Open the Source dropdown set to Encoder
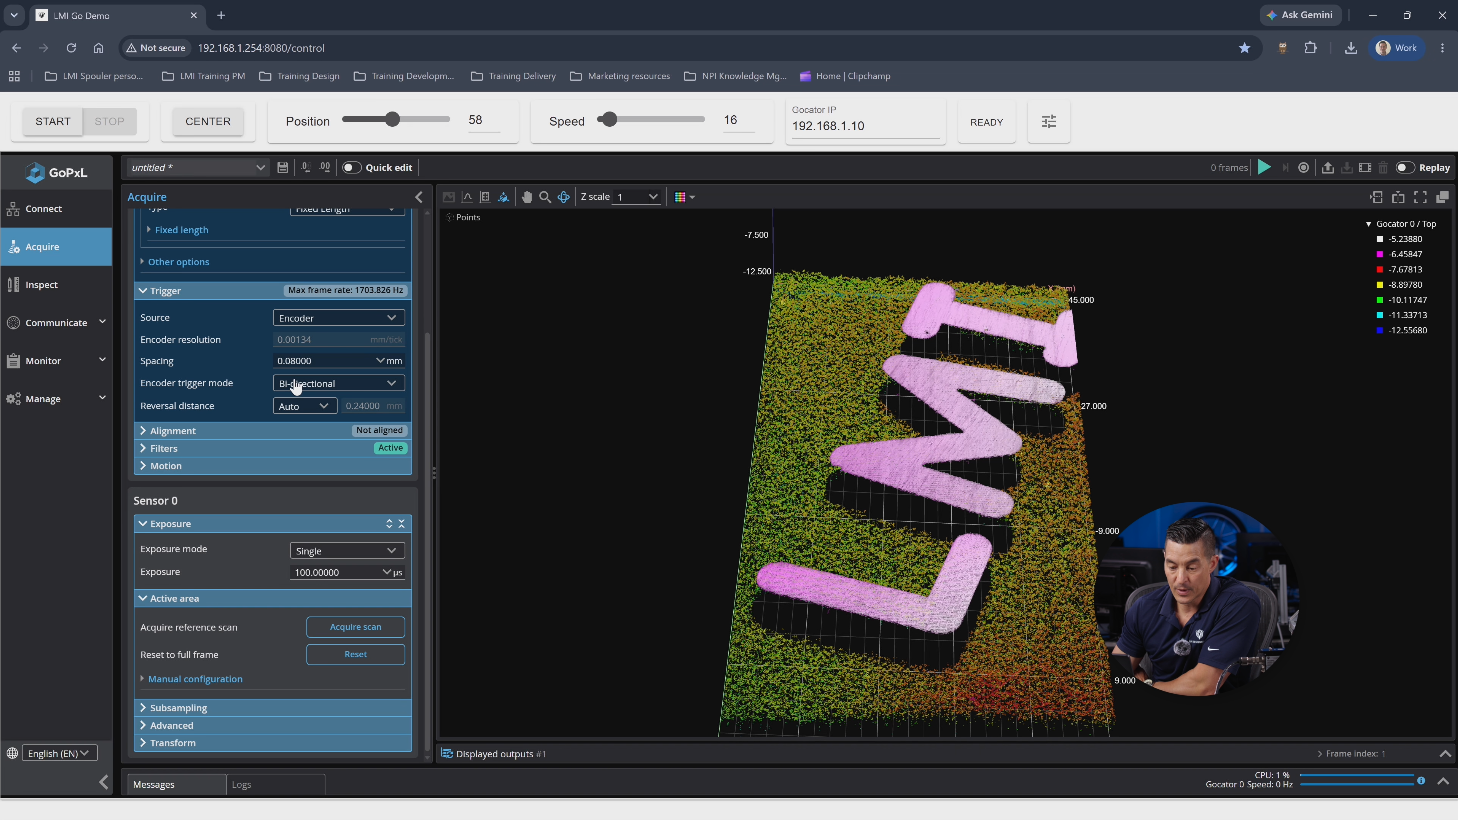The image size is (1458, 820). [339, 318]
